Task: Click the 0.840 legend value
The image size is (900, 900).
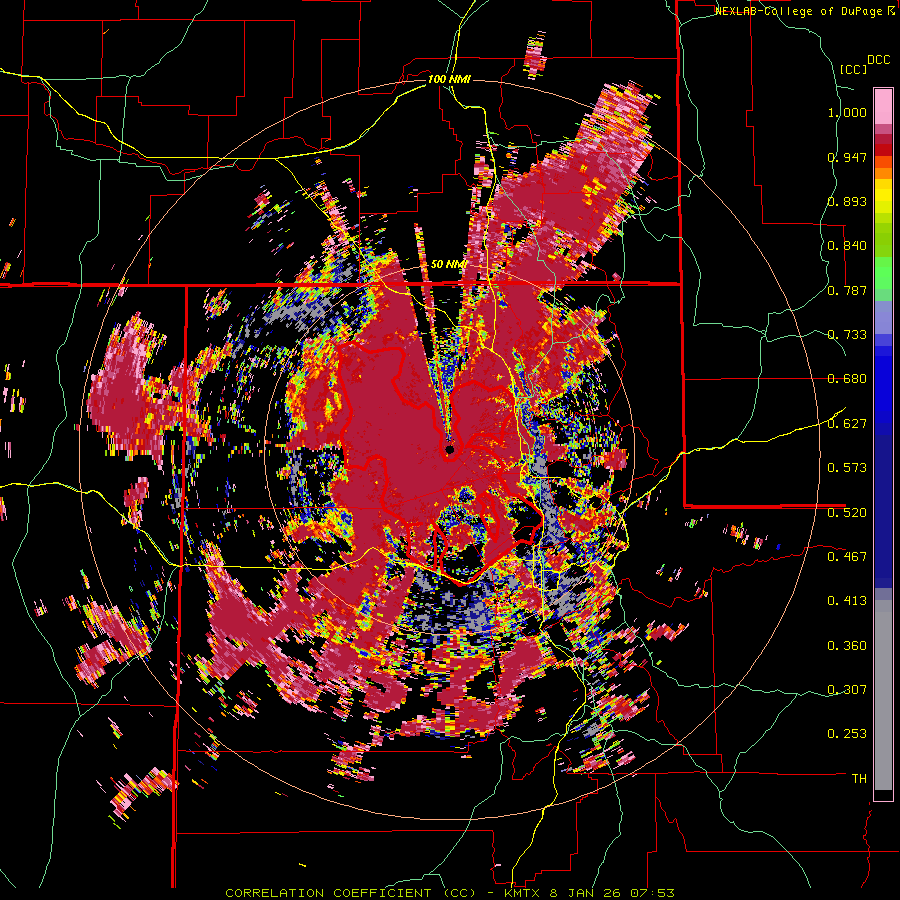Action: point(847,246)
